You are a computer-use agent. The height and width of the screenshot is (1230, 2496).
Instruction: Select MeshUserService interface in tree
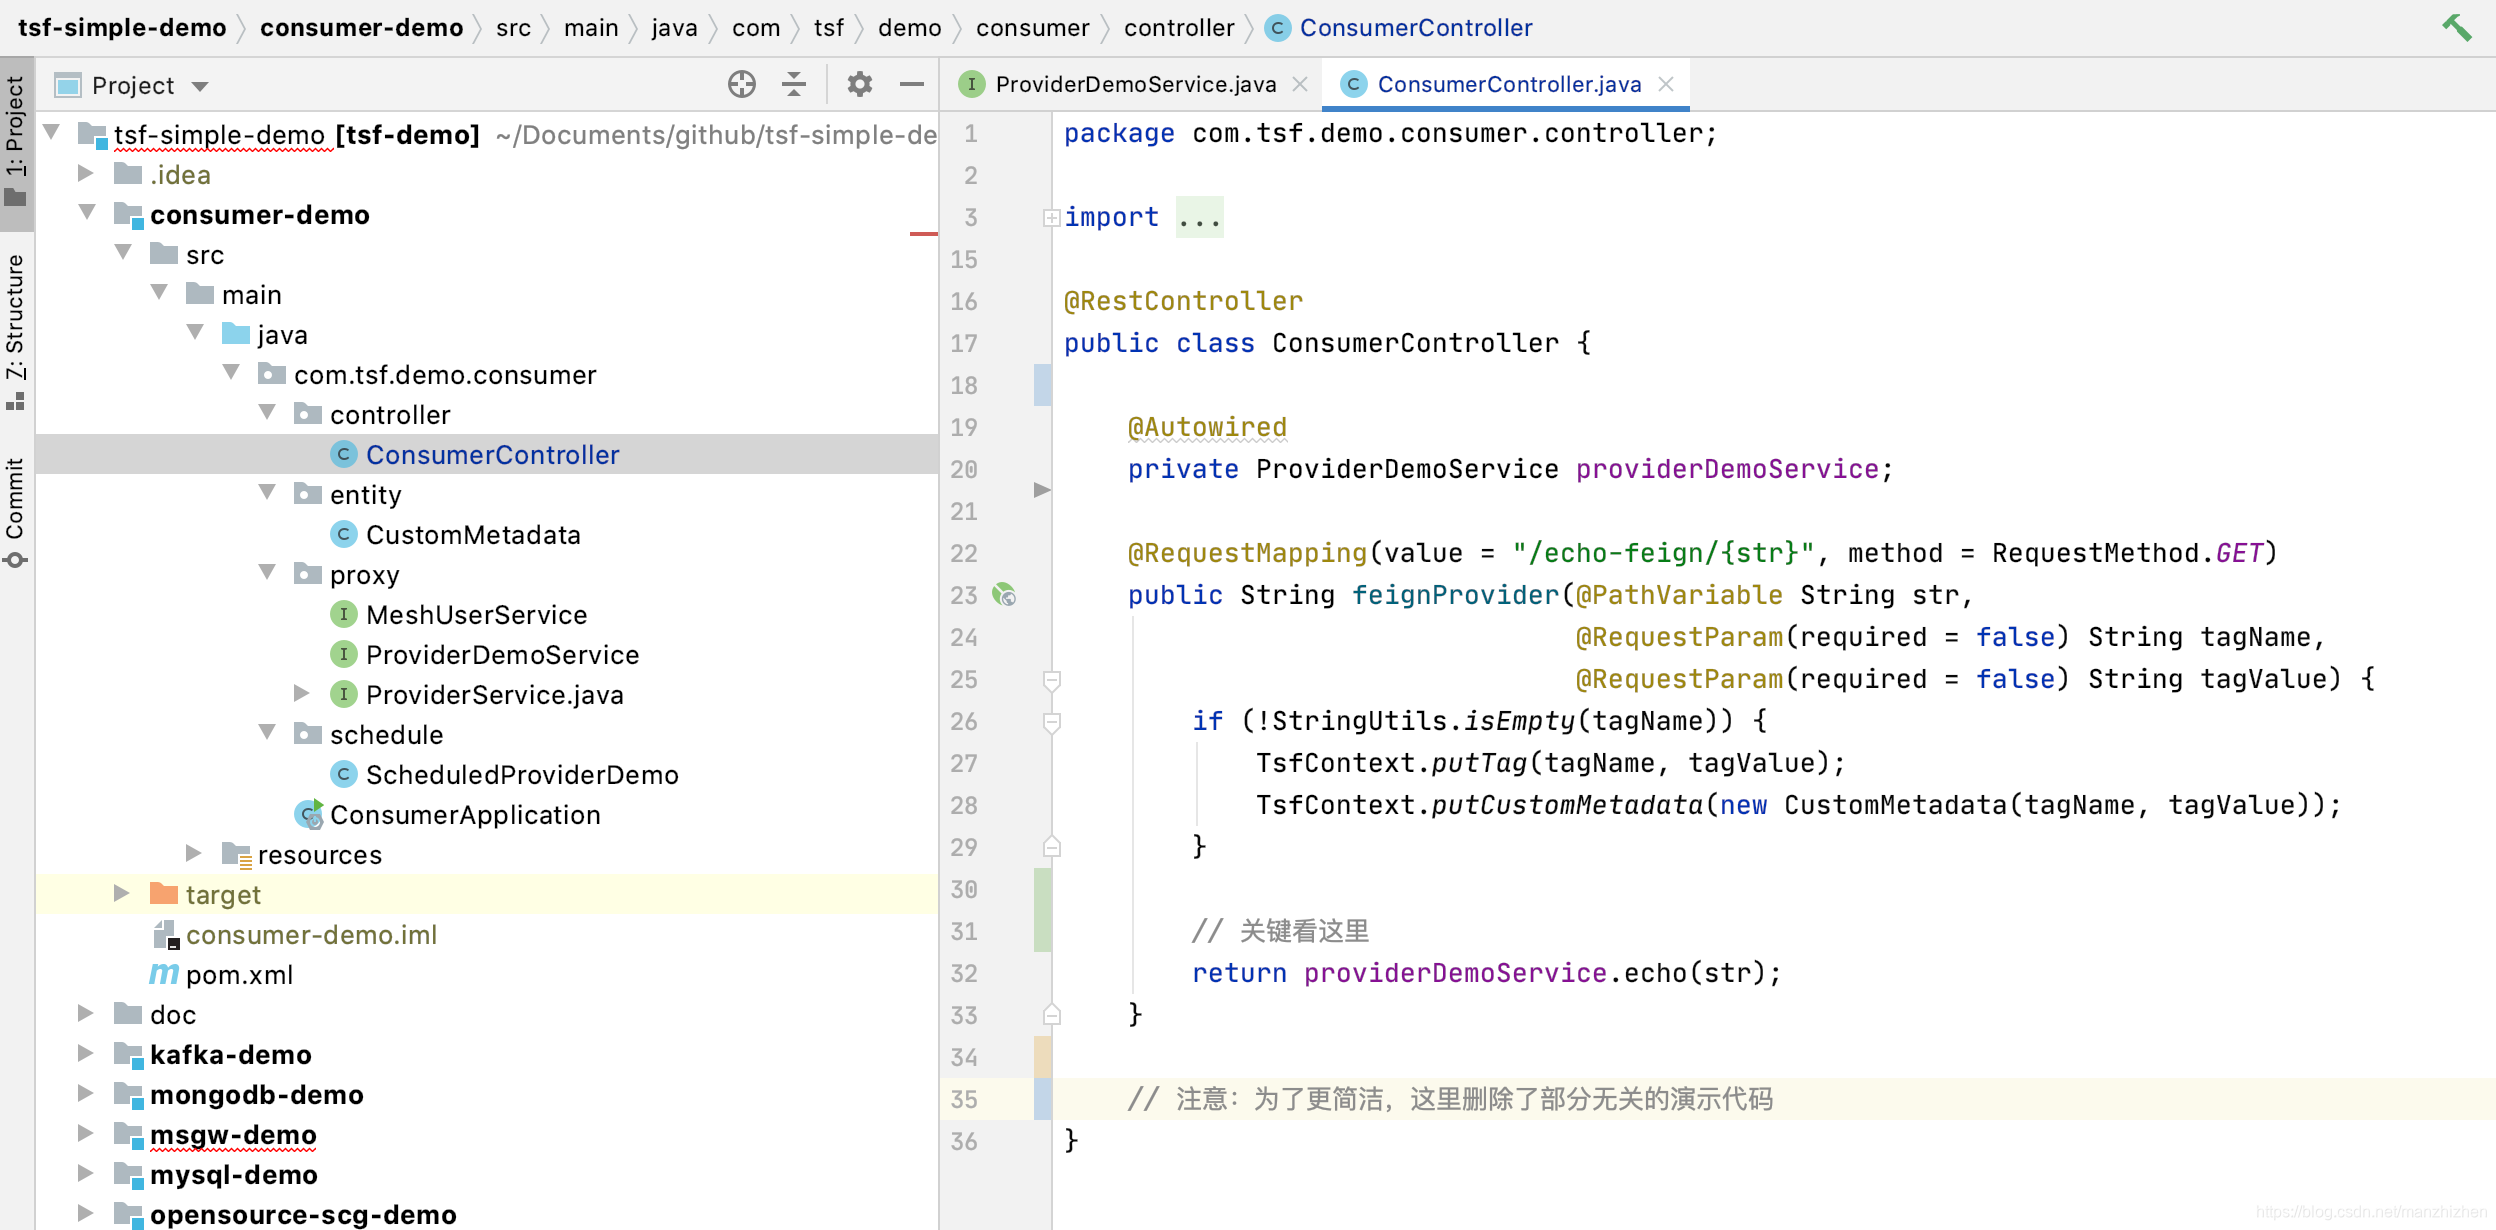point(476,615)
